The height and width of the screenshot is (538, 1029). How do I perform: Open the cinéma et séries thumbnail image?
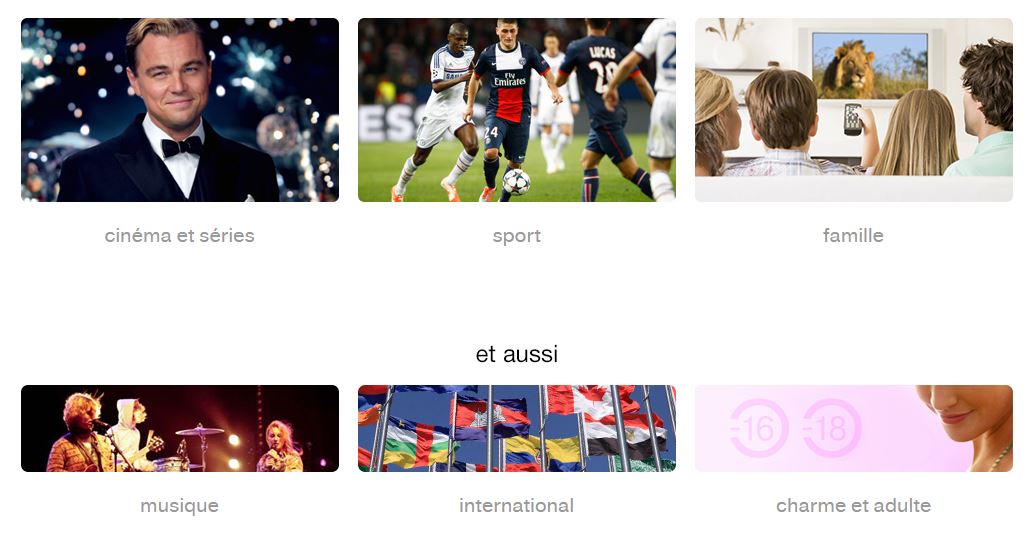tap(180, 110)
